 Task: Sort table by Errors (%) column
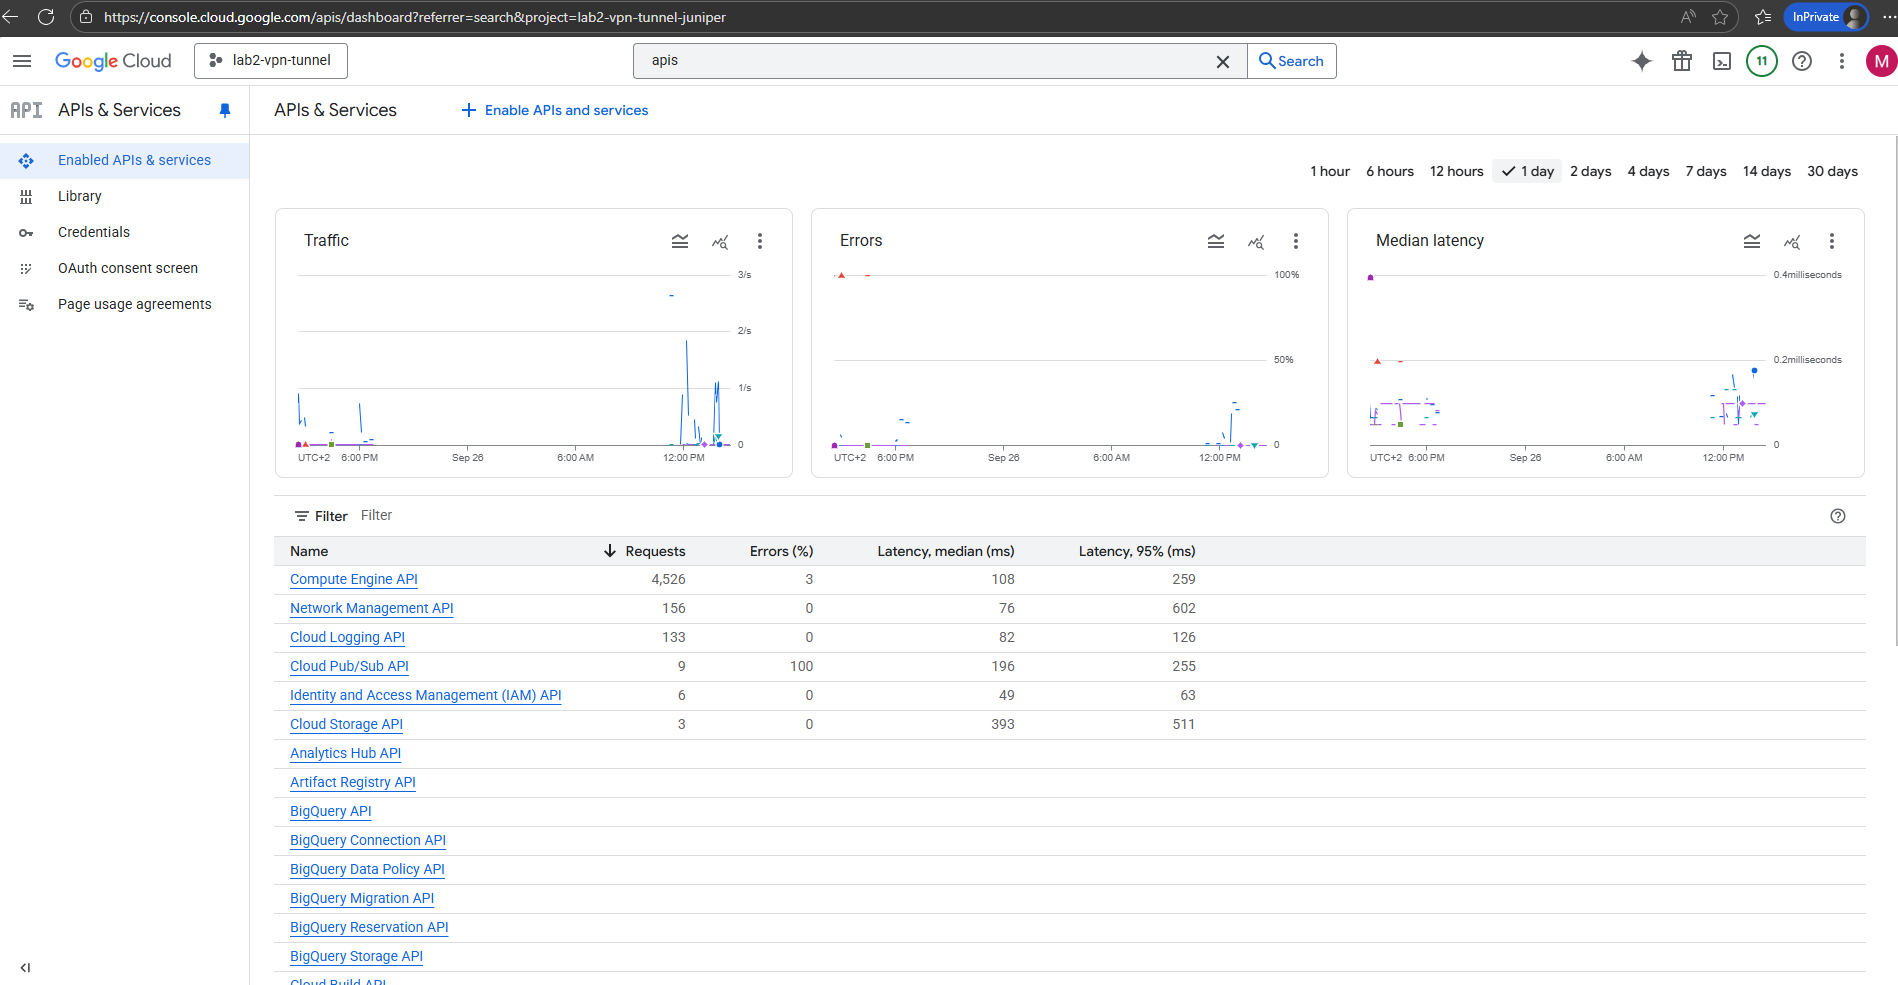[781, 551]
